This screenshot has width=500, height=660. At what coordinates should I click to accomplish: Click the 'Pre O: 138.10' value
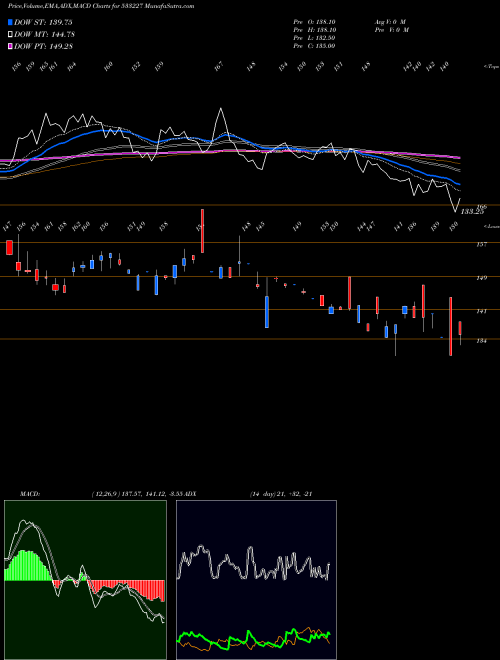click(314, 21)
